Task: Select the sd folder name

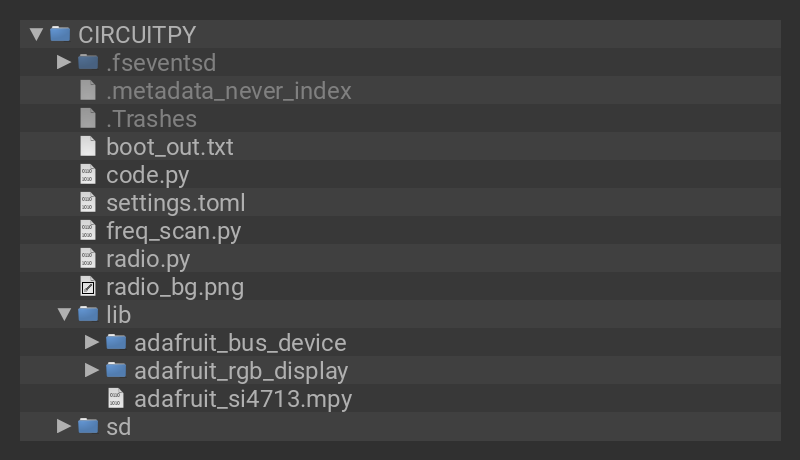Action: [118, 427]
